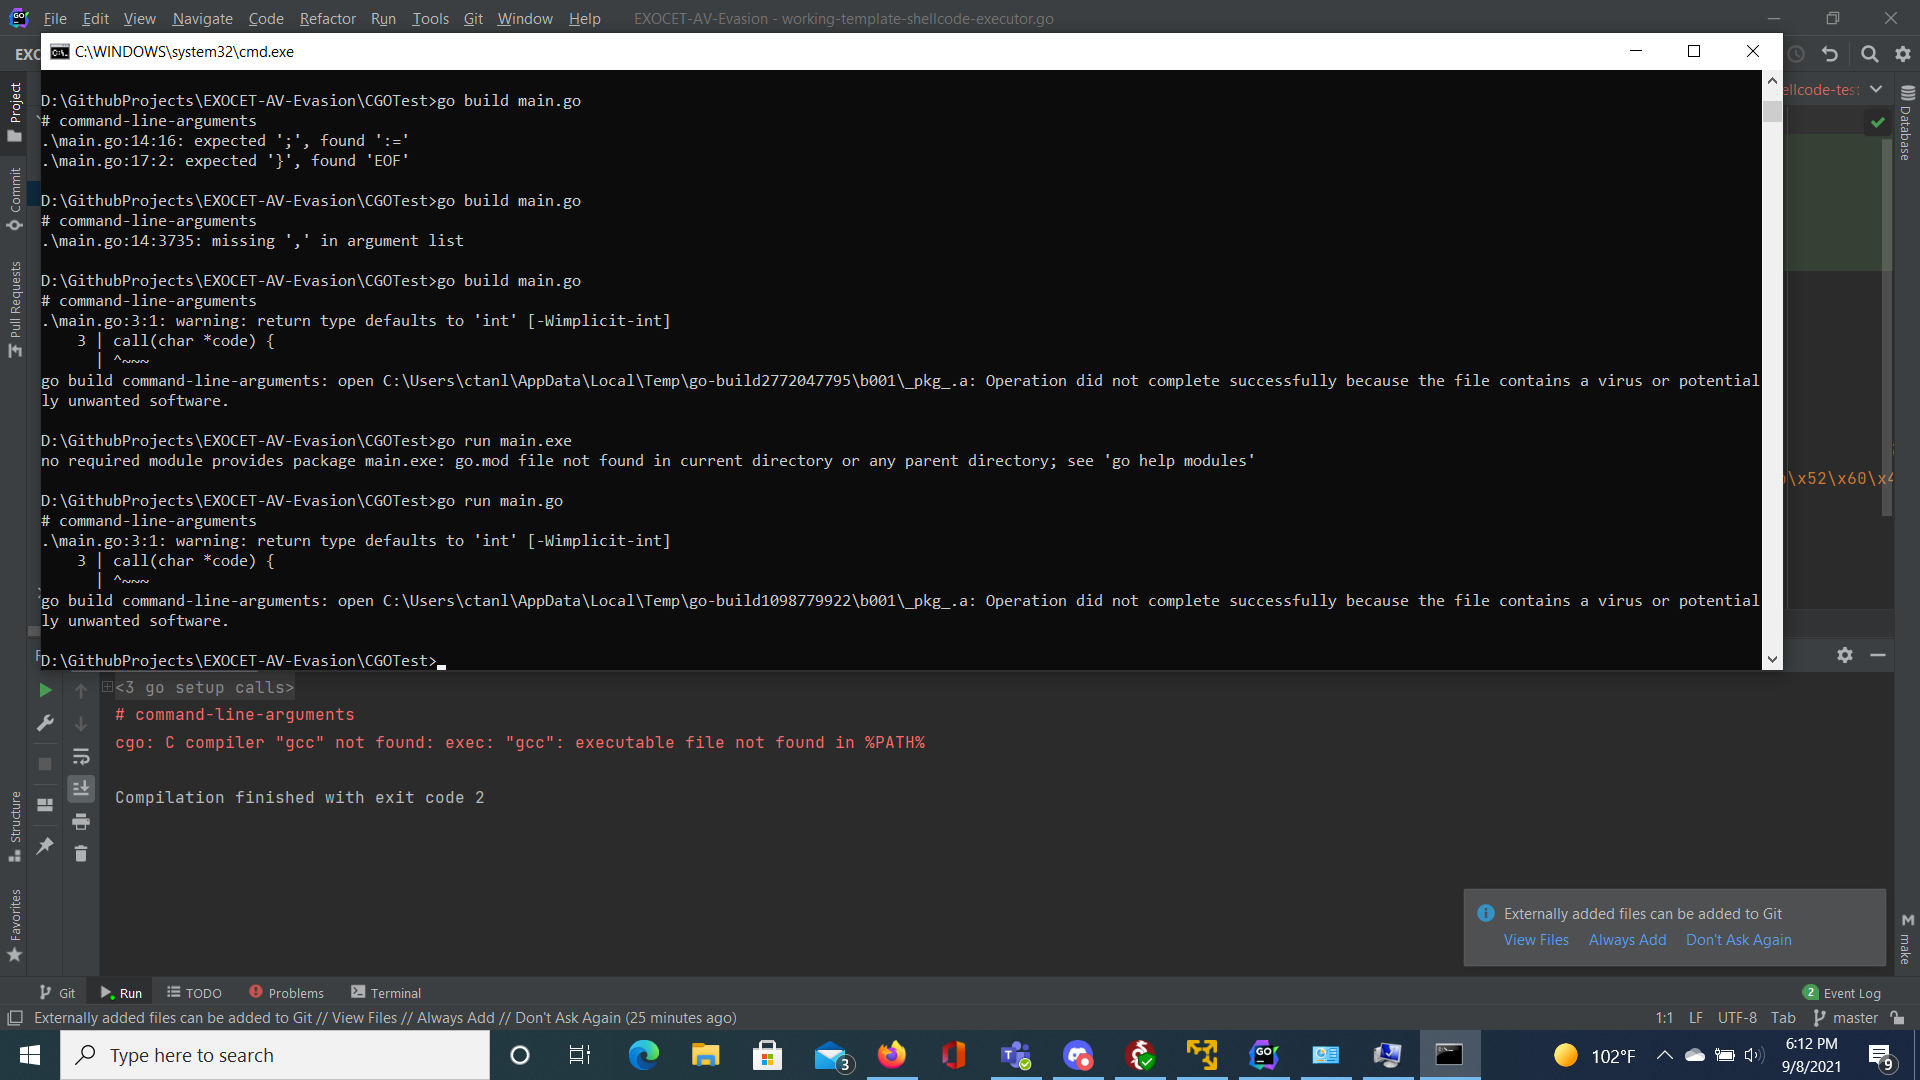Click the print icon in the Run panel
The height and width of the screenshot is (1080, 1920).
81,822
